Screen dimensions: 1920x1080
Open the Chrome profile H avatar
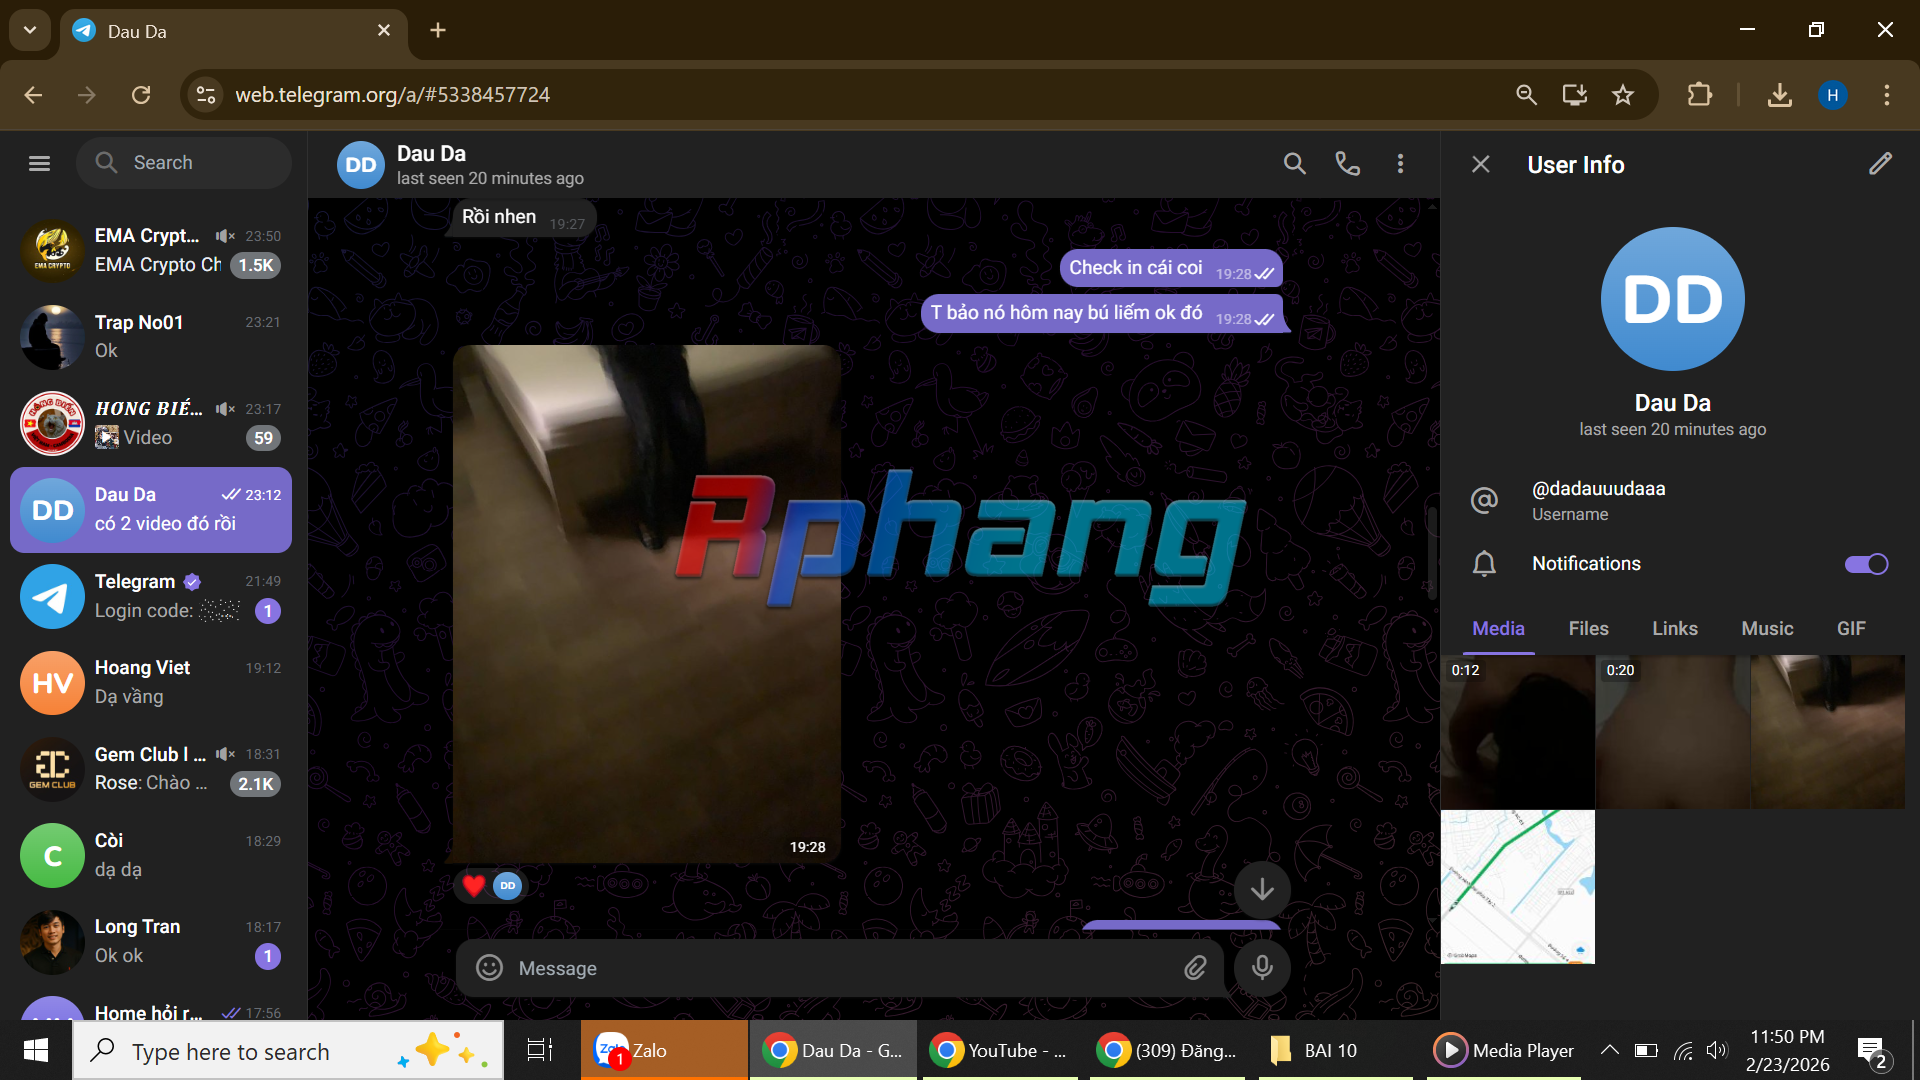coord(1832,95)
